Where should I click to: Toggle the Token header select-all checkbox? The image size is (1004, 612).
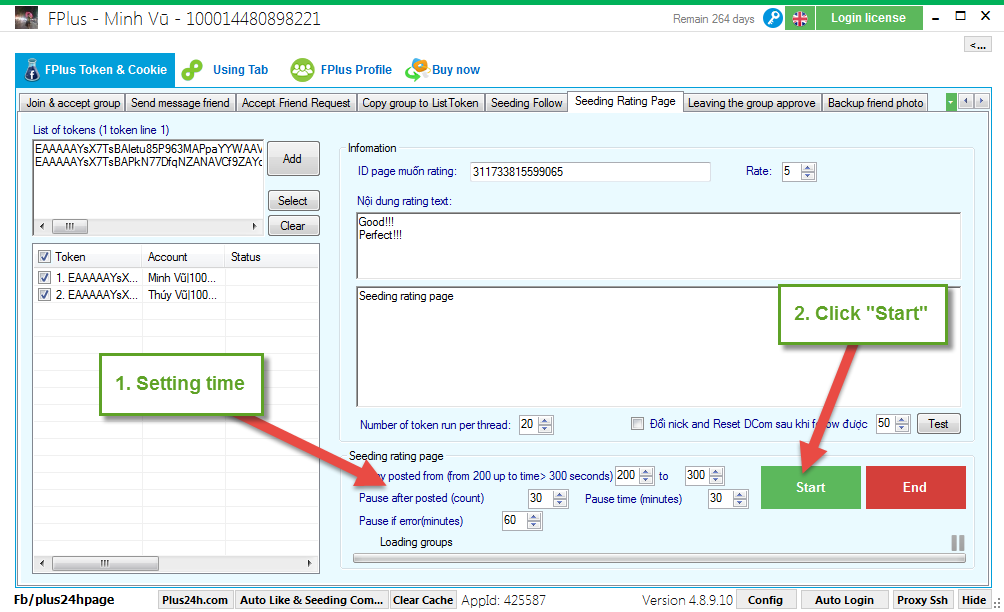pos(44,257)
